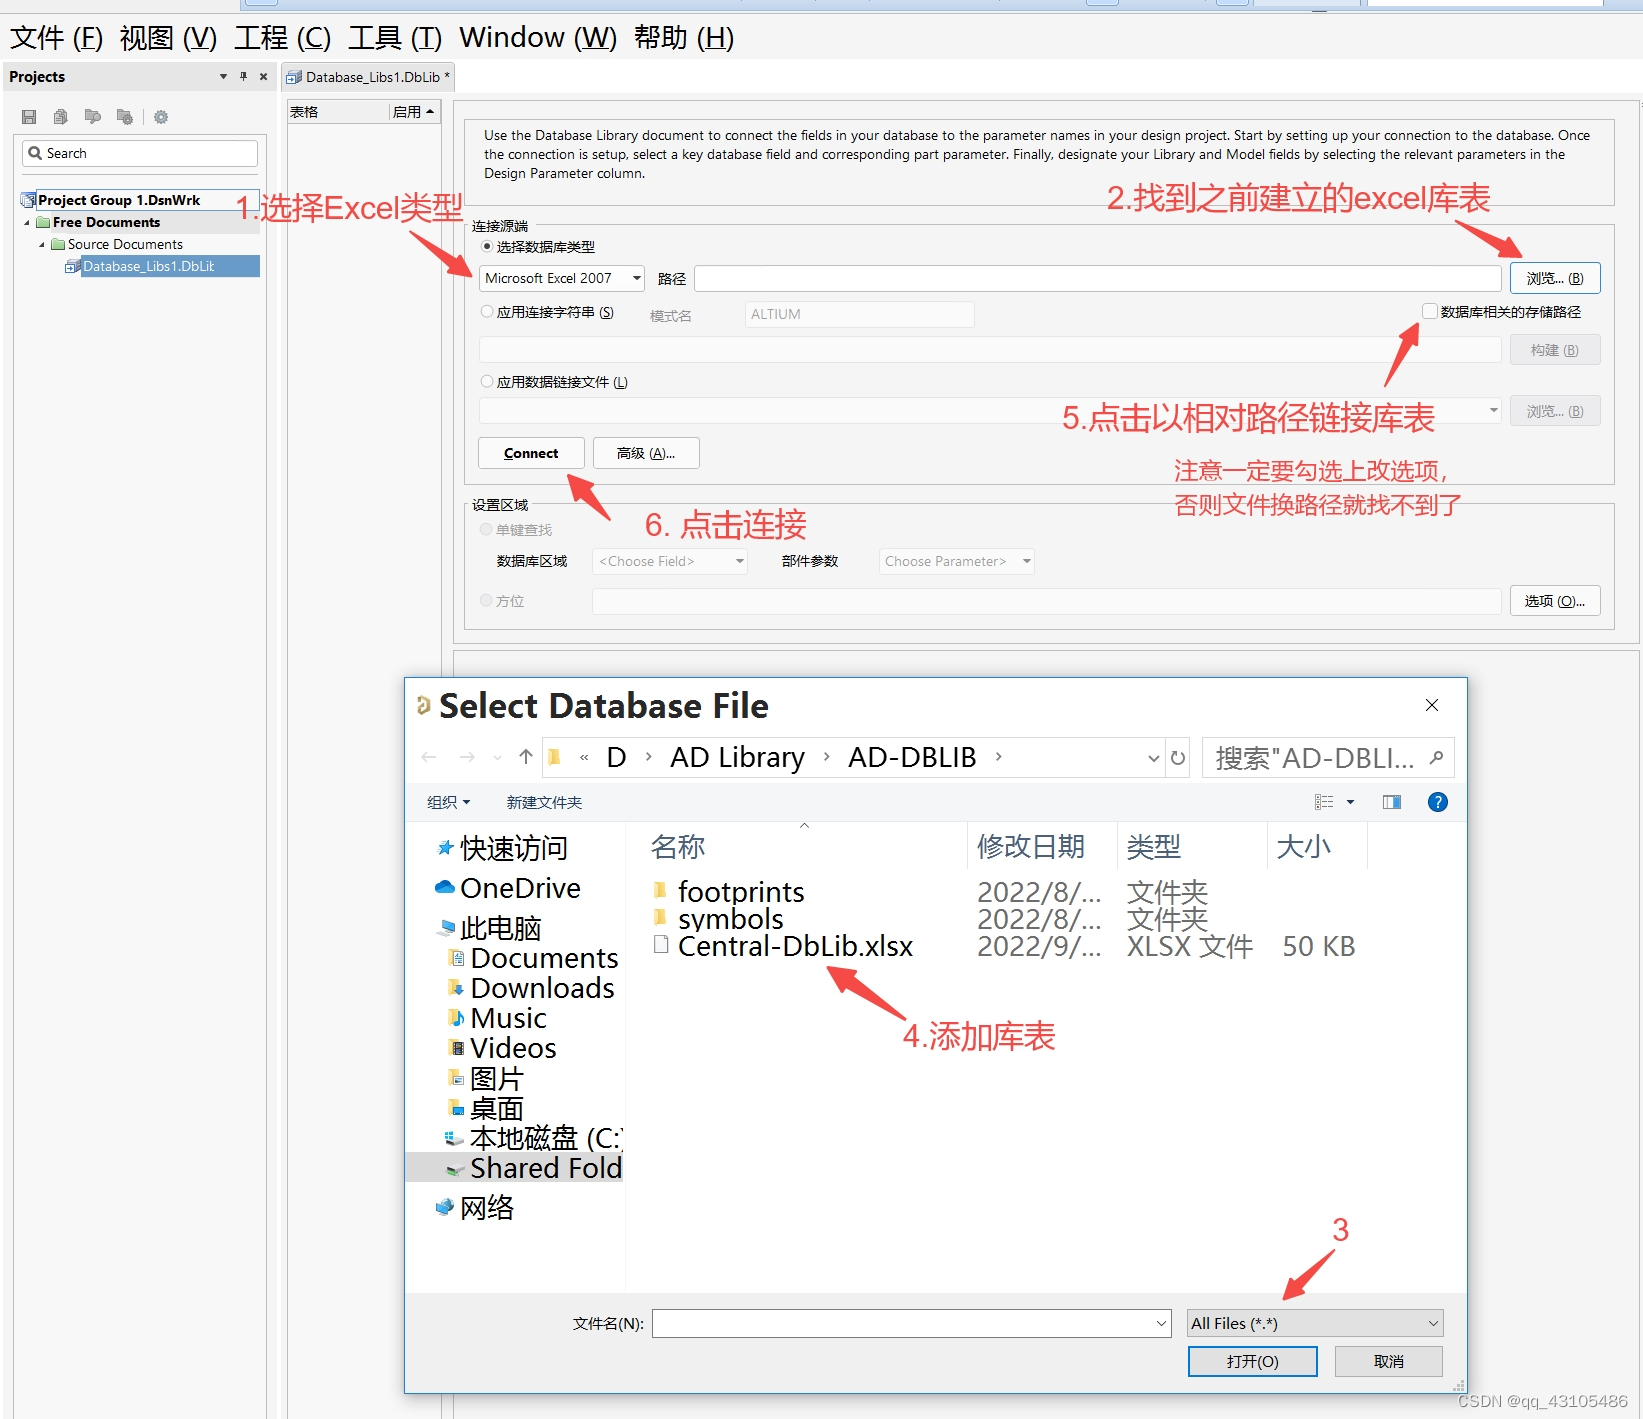Image resolution: width=1643 pixels, height=1419 pixels.
Task: Select the symbols folder
Action: point(731,918)
